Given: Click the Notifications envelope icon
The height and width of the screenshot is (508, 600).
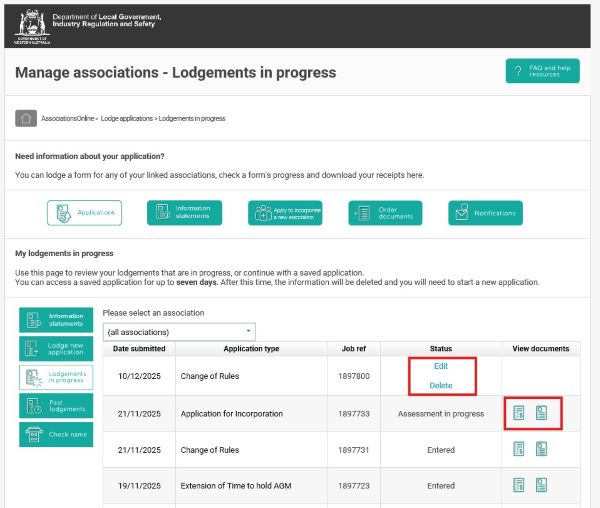Looking at the screenshot, I should pyautogui.click(x=462, y=212).
